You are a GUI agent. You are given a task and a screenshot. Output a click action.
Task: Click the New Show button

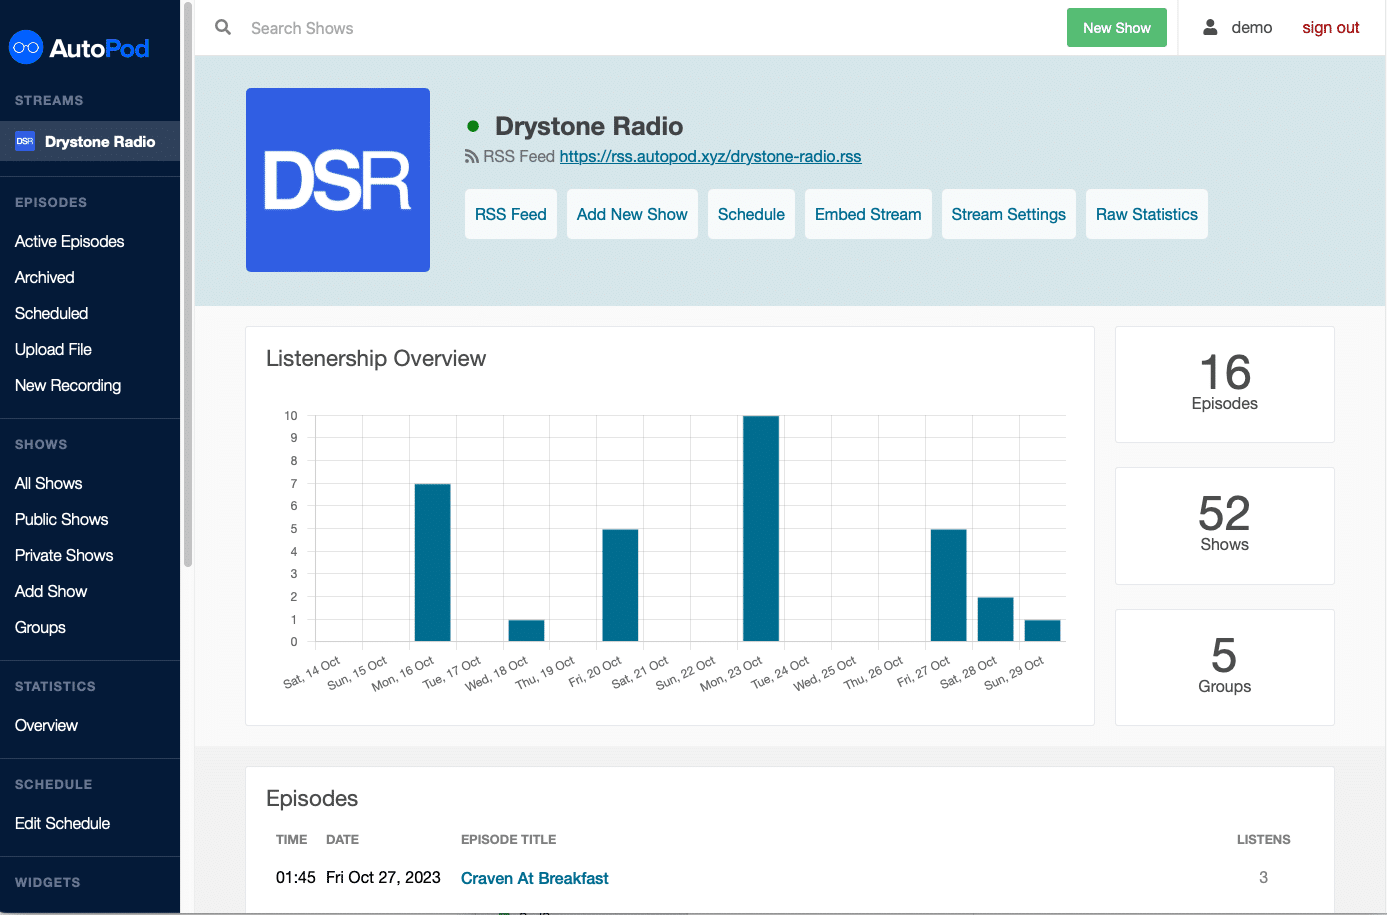pyautogui.click(x=1117, y=28)
